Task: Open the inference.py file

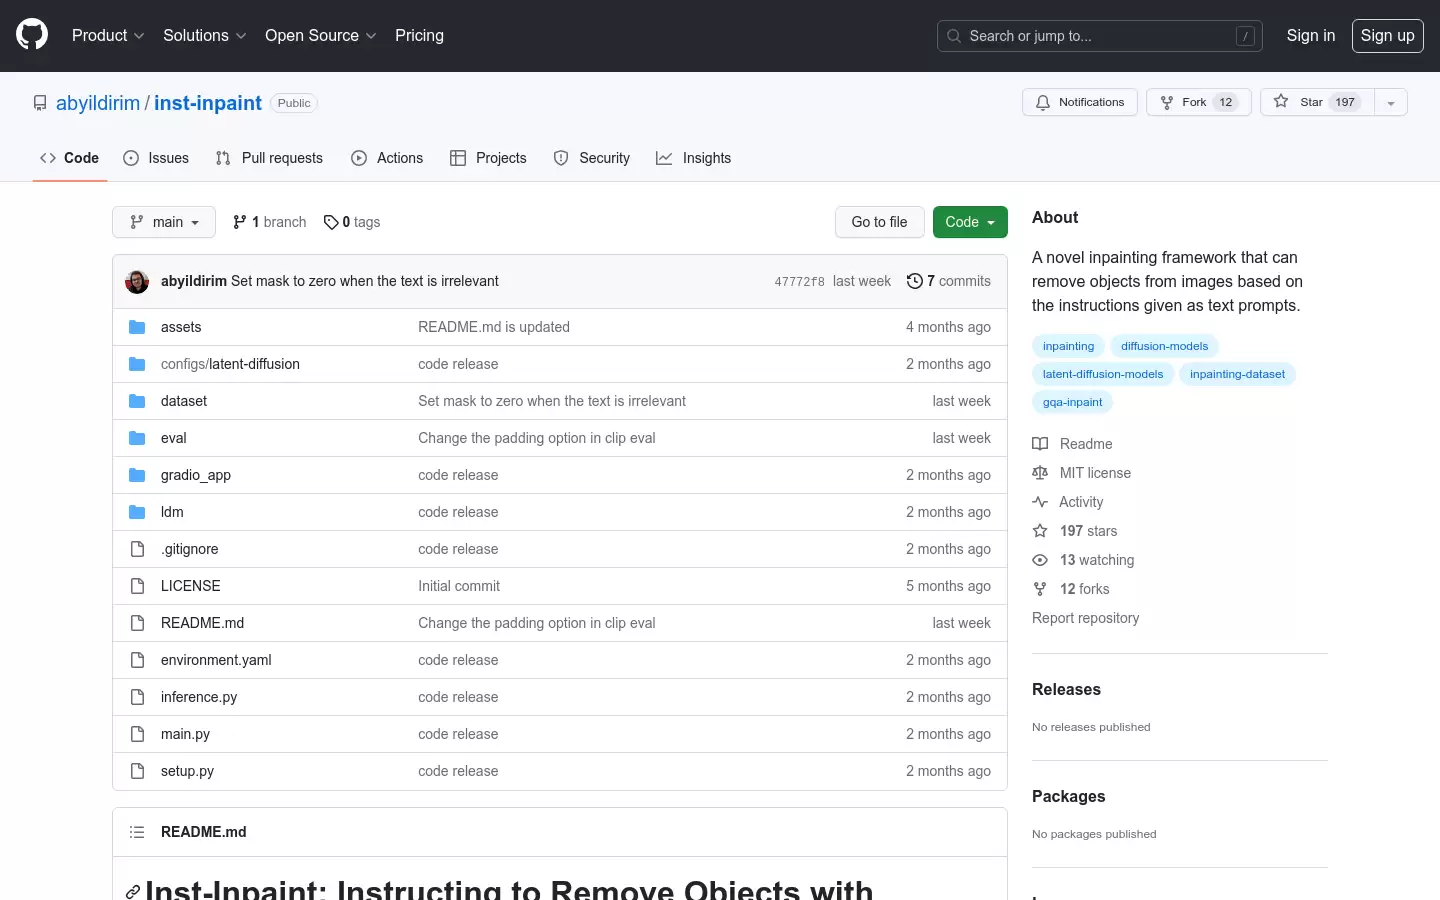Action: pos(199,697)
